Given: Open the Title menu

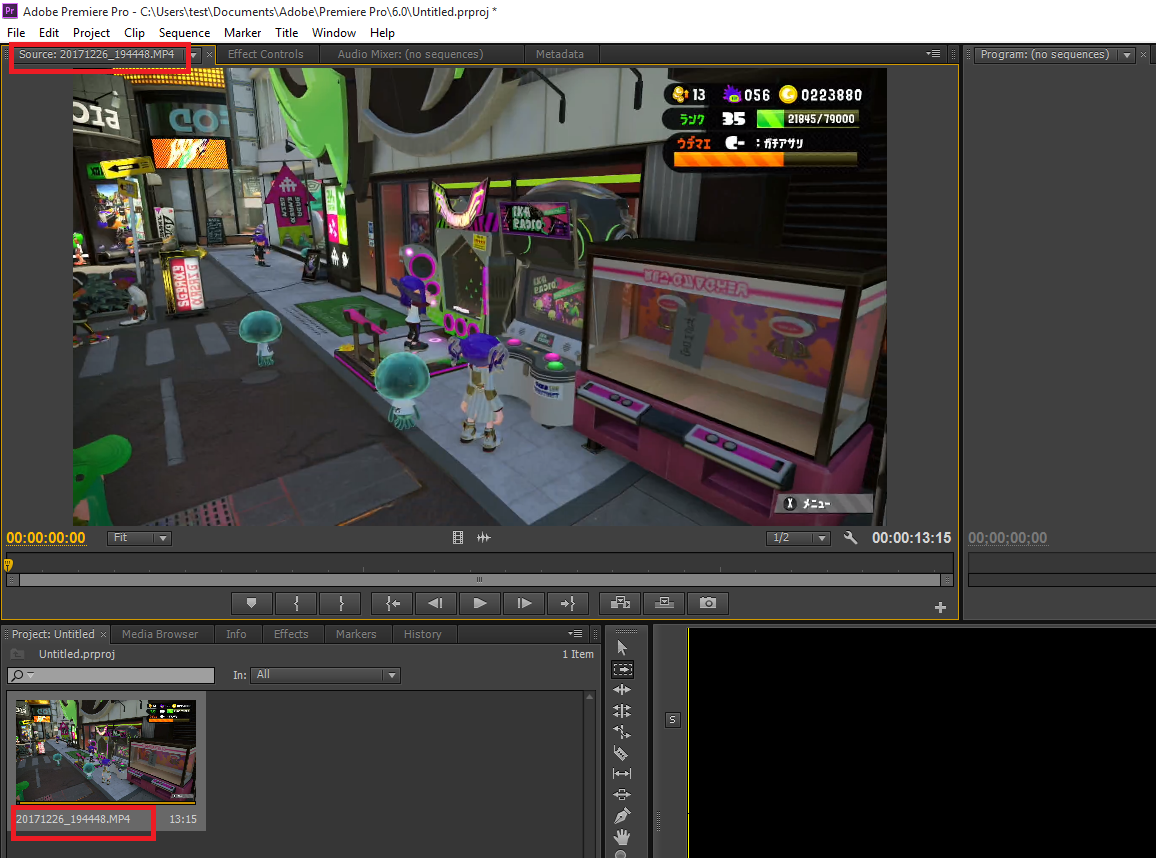Looking at the screenshot, I should (286, 33).
